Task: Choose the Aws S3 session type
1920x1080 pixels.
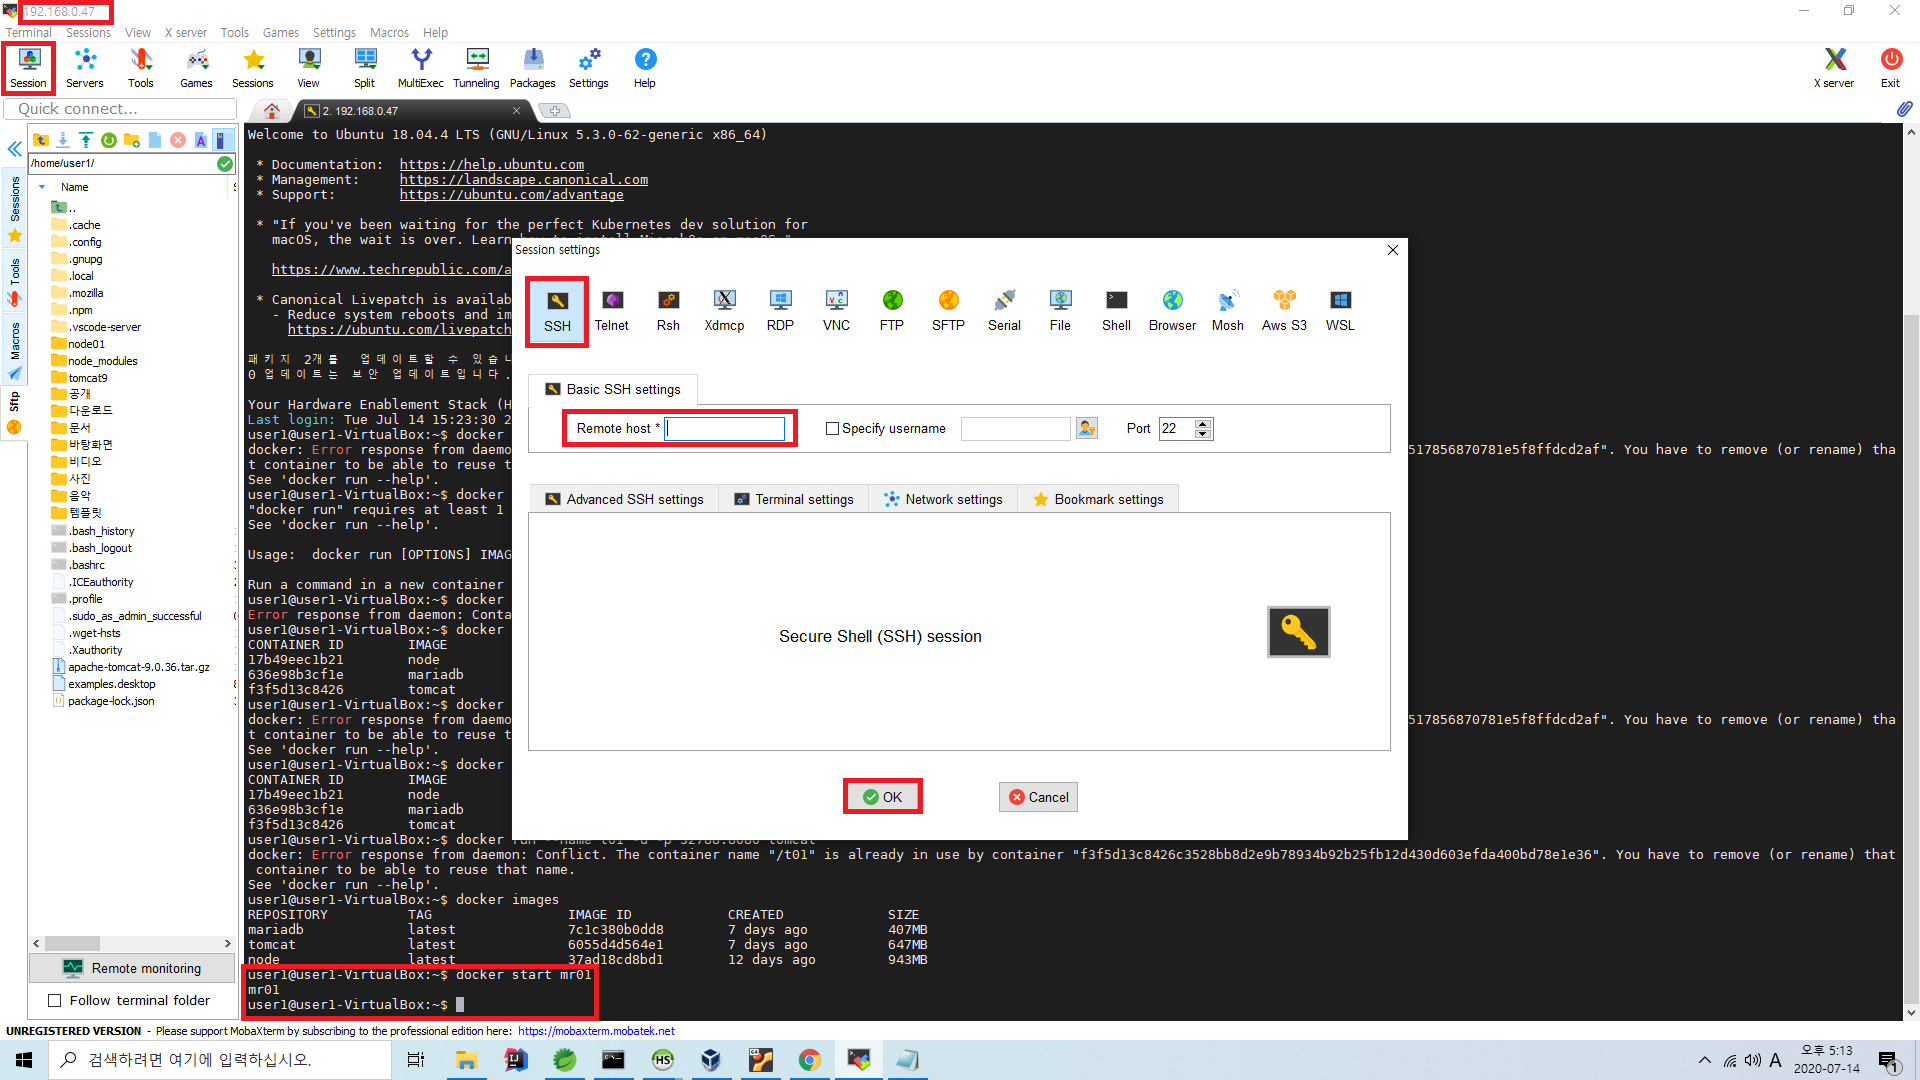Action: click(1284, 312)
